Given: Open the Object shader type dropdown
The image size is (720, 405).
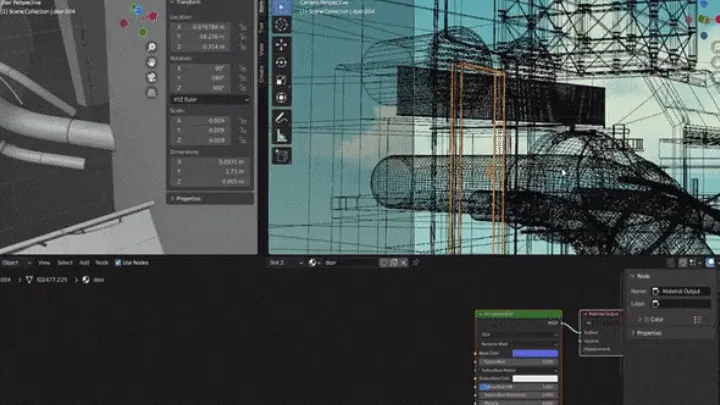Looking at the screenshot, I should (x=16, y=263).
